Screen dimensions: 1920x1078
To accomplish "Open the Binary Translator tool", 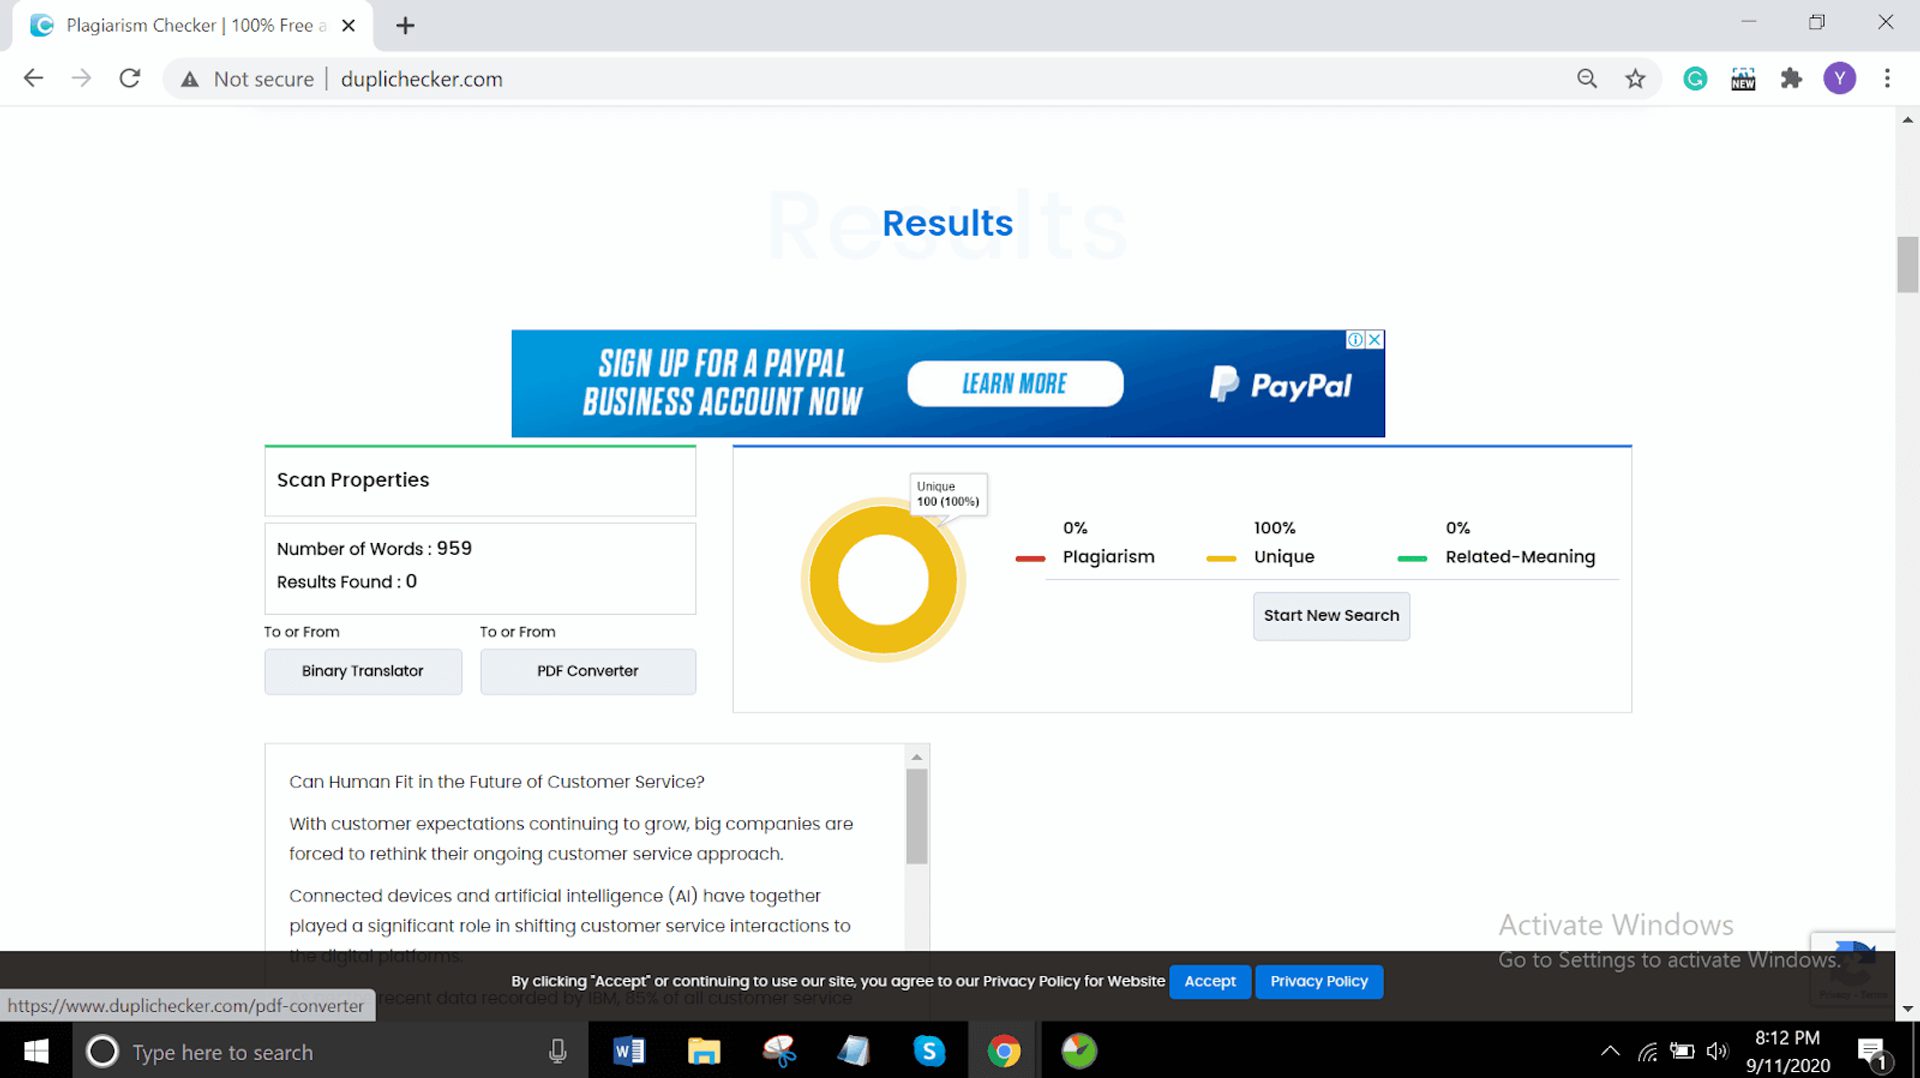I will point(363,671).
